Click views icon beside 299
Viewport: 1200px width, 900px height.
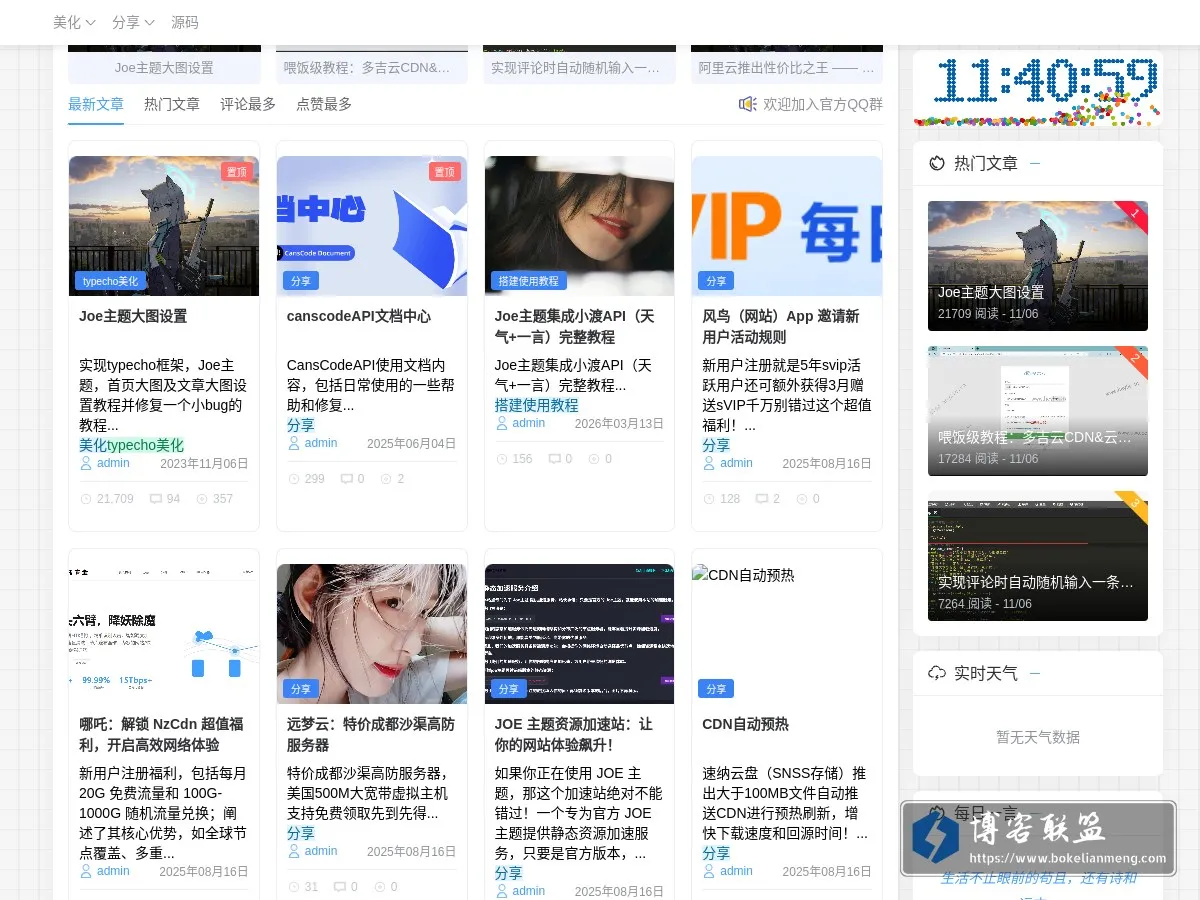click(x=294, y=479)
